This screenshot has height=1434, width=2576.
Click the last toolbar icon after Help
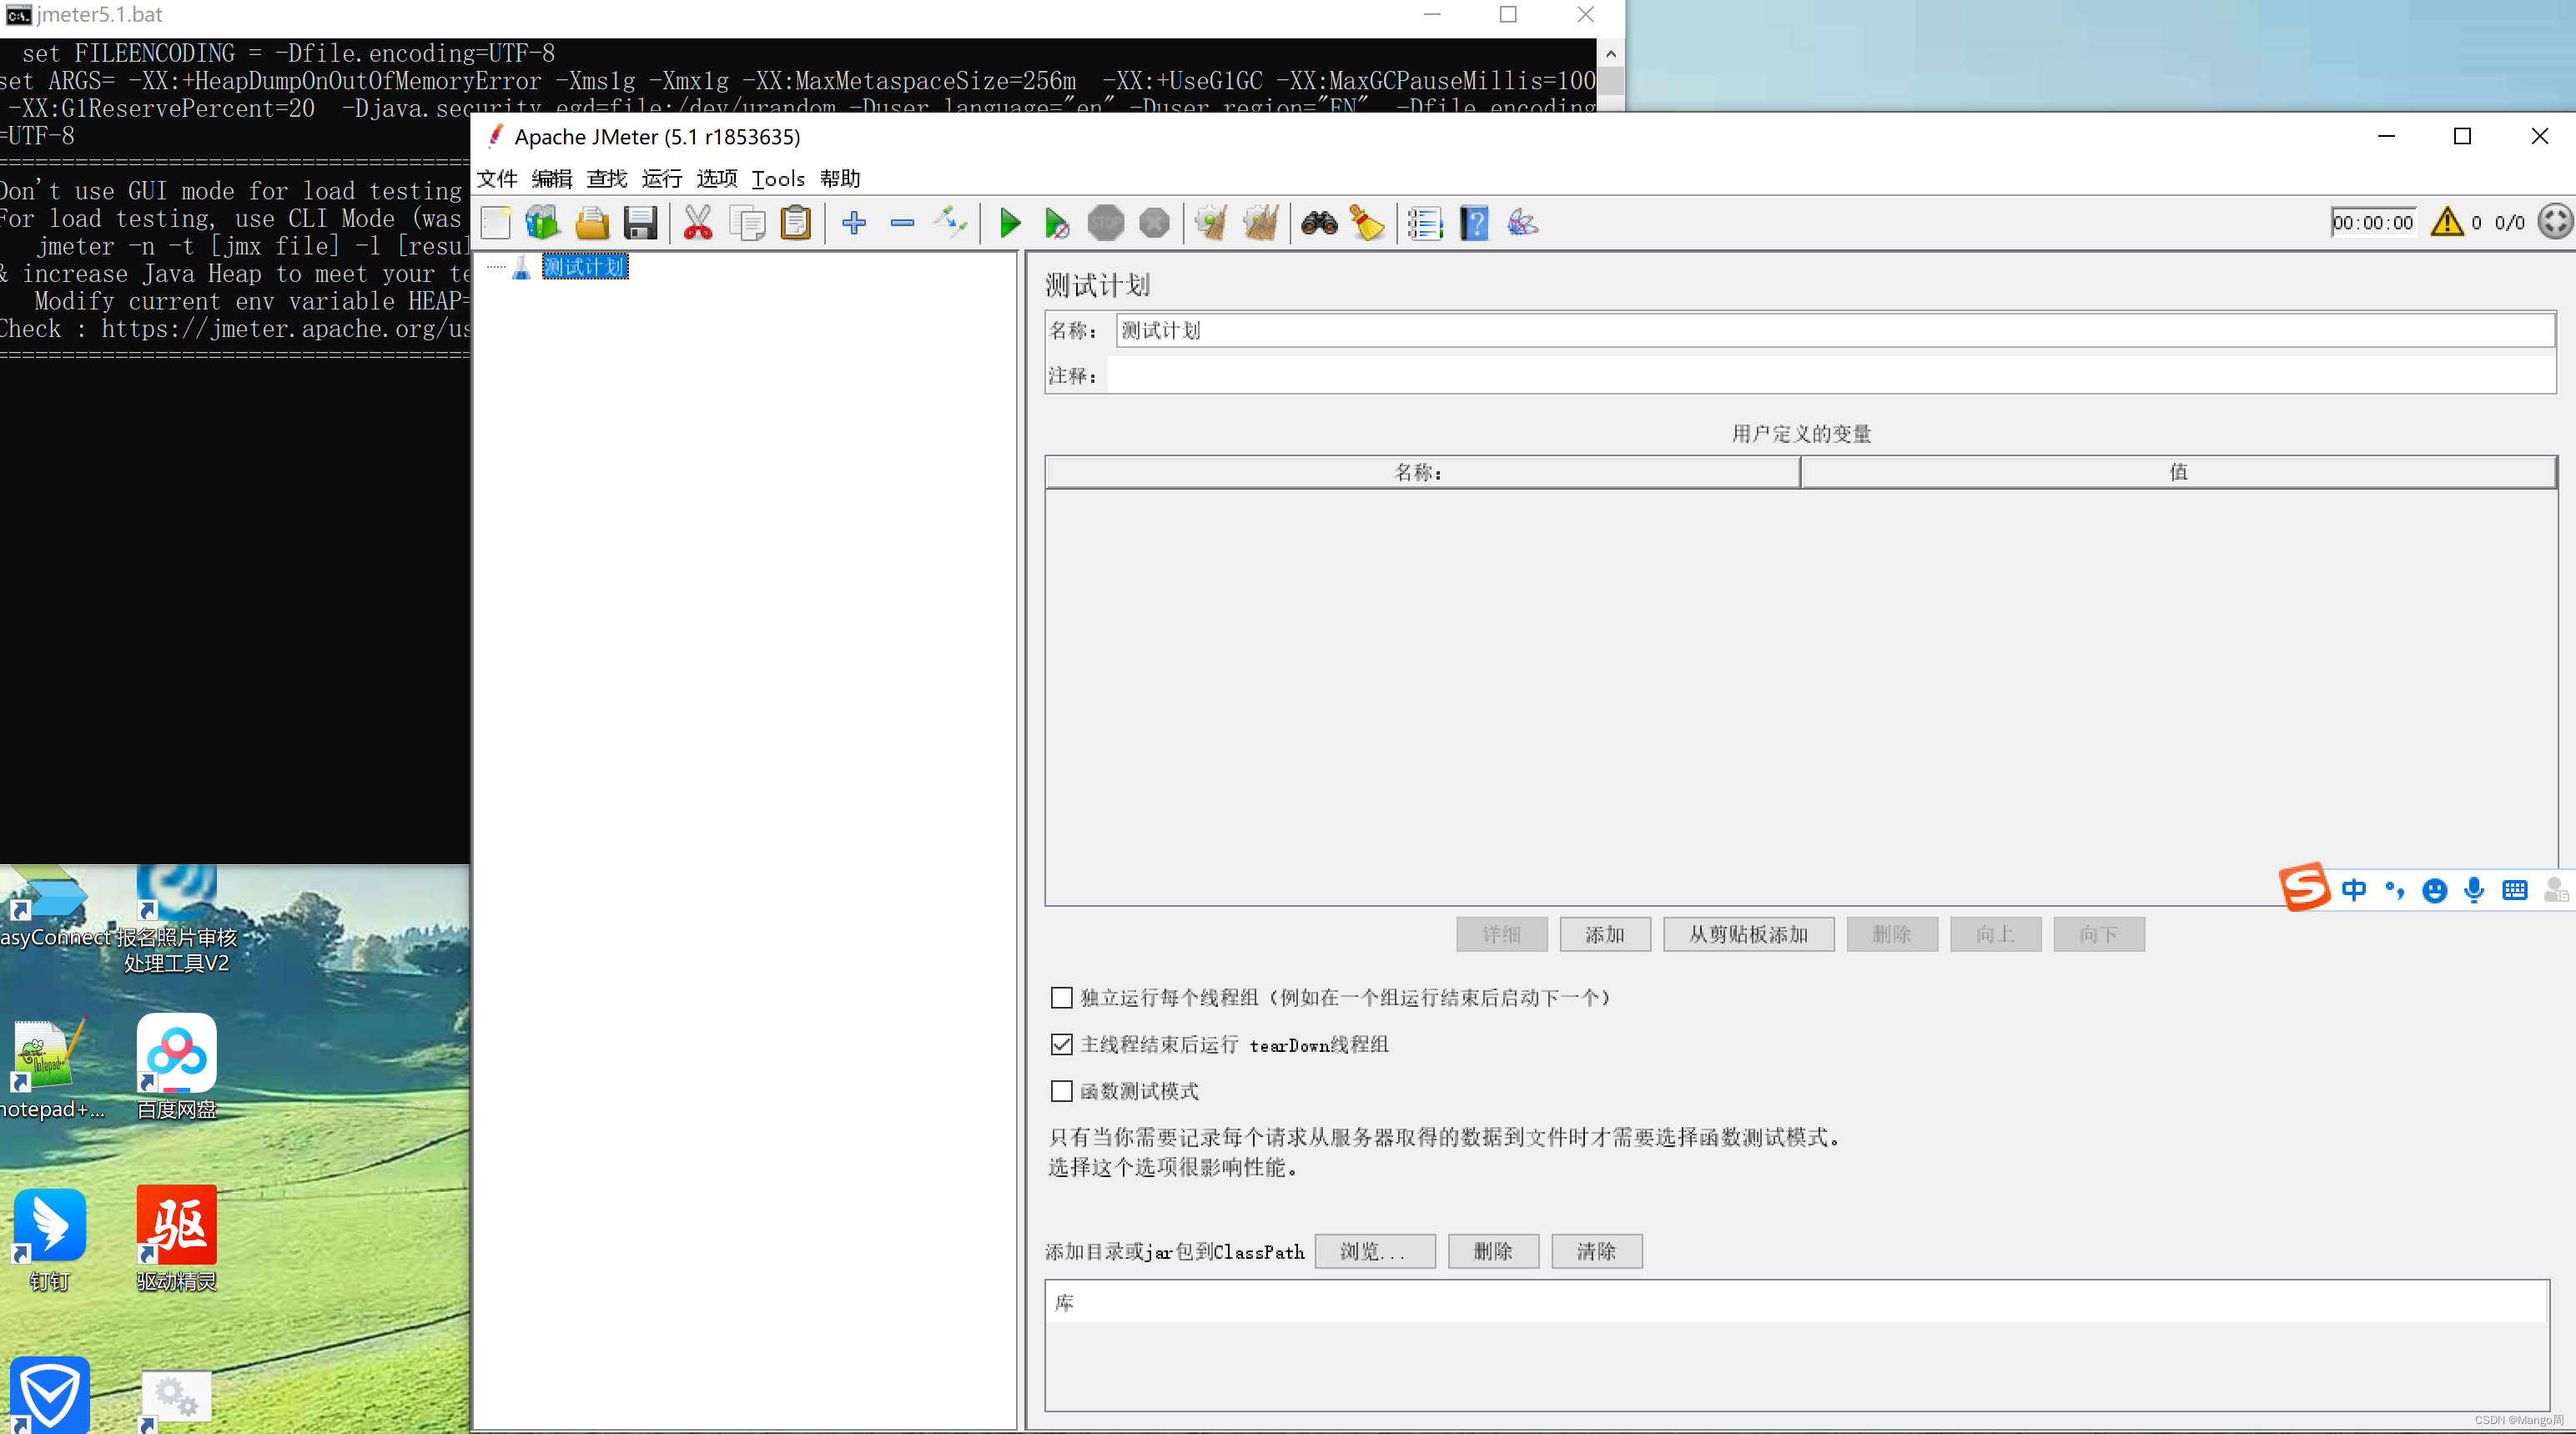click(x=1522, y=223)
